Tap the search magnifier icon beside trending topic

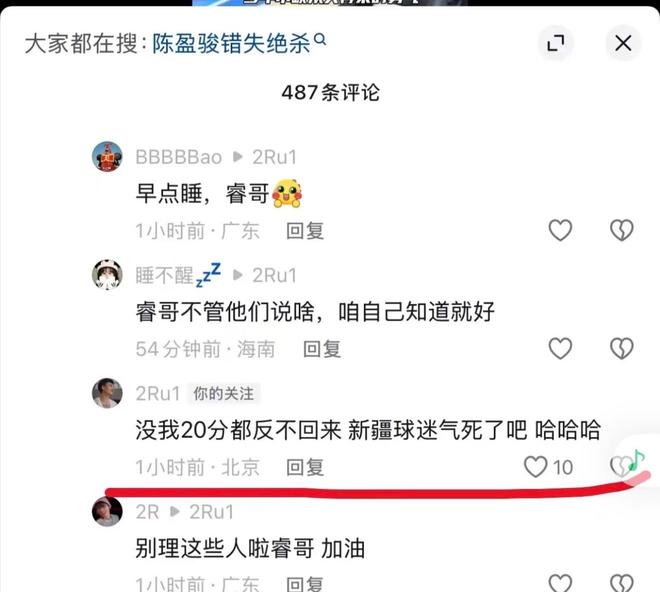320,40
